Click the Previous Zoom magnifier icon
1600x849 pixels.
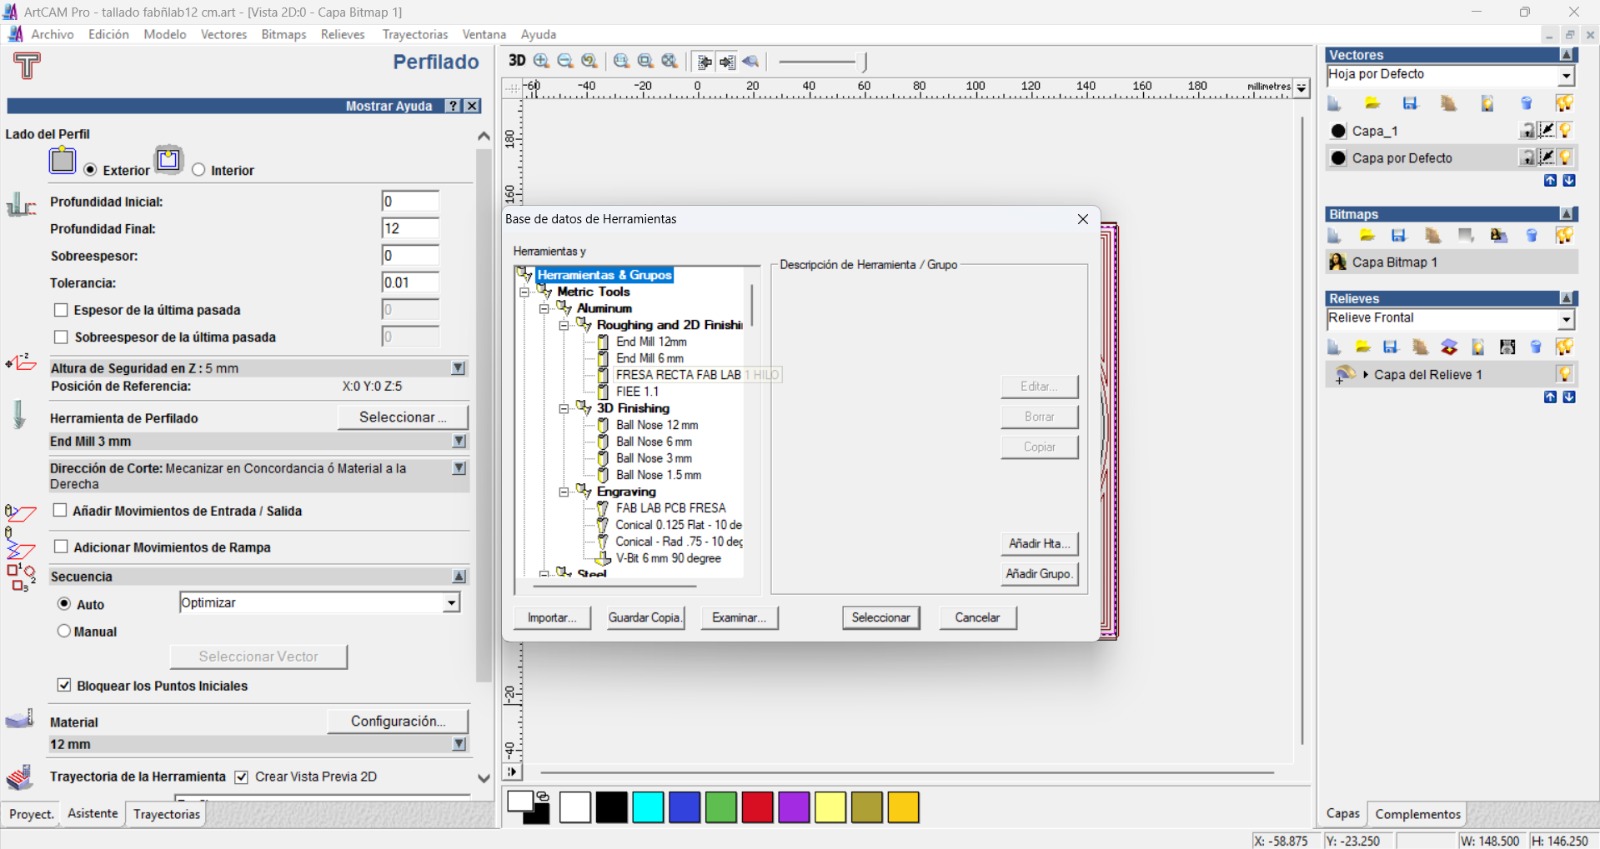coord(590,61)
